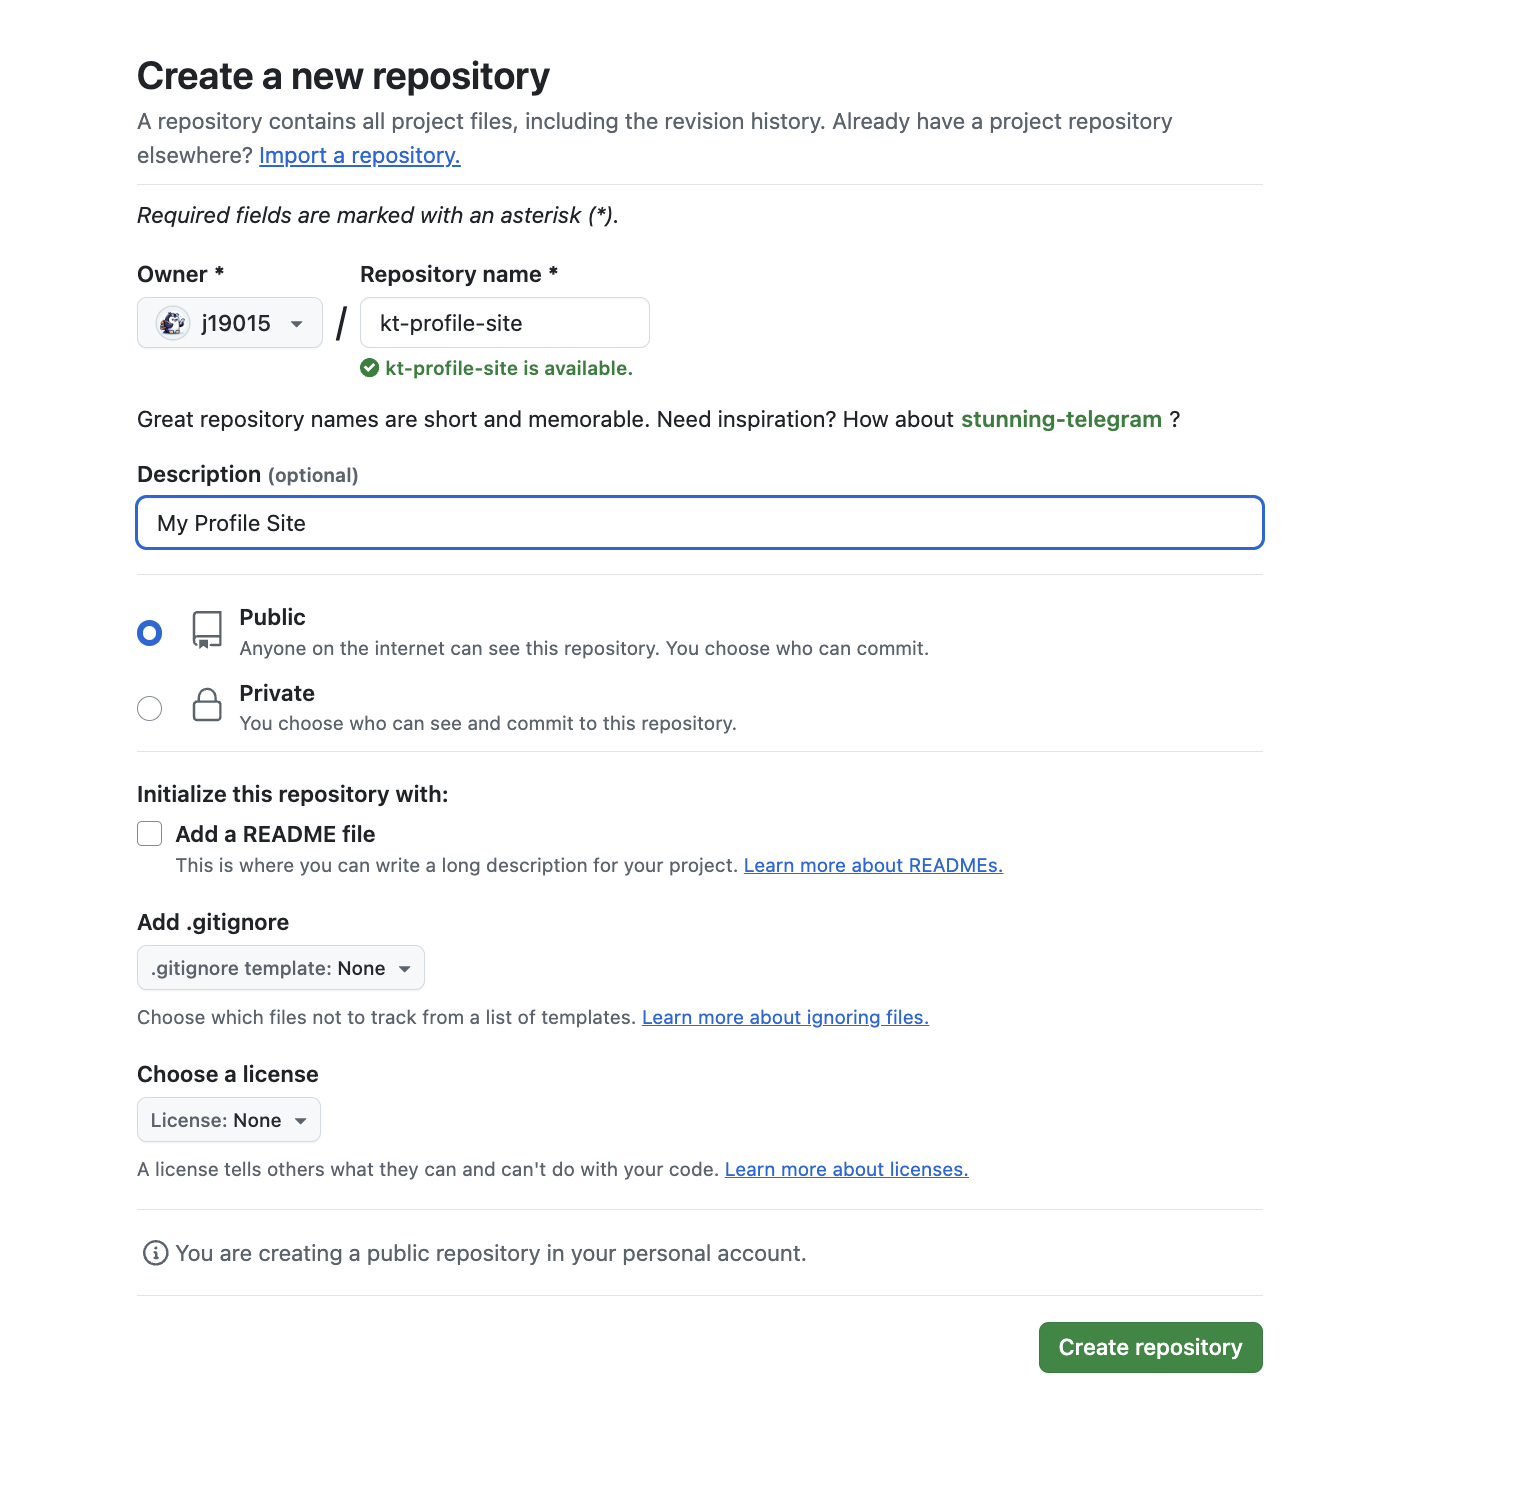Click the Repository name input field
1526x1504 pixels.
point(505,323)
